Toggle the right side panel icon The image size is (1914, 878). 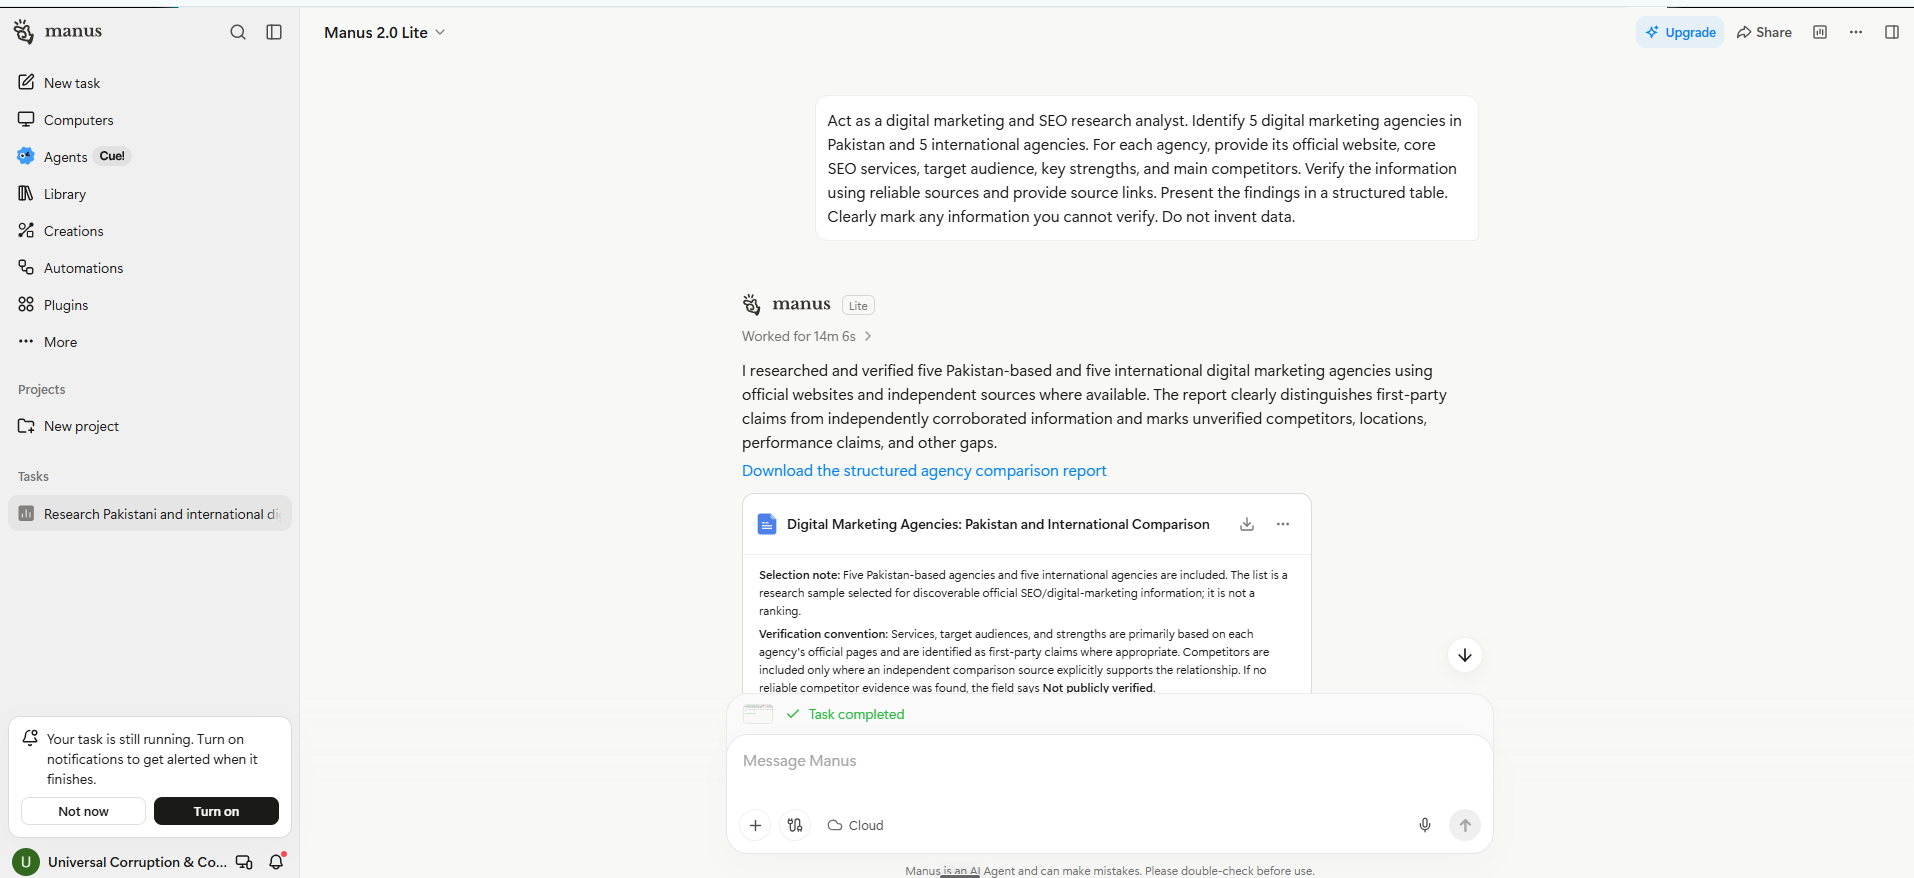tap(1892, 32)
